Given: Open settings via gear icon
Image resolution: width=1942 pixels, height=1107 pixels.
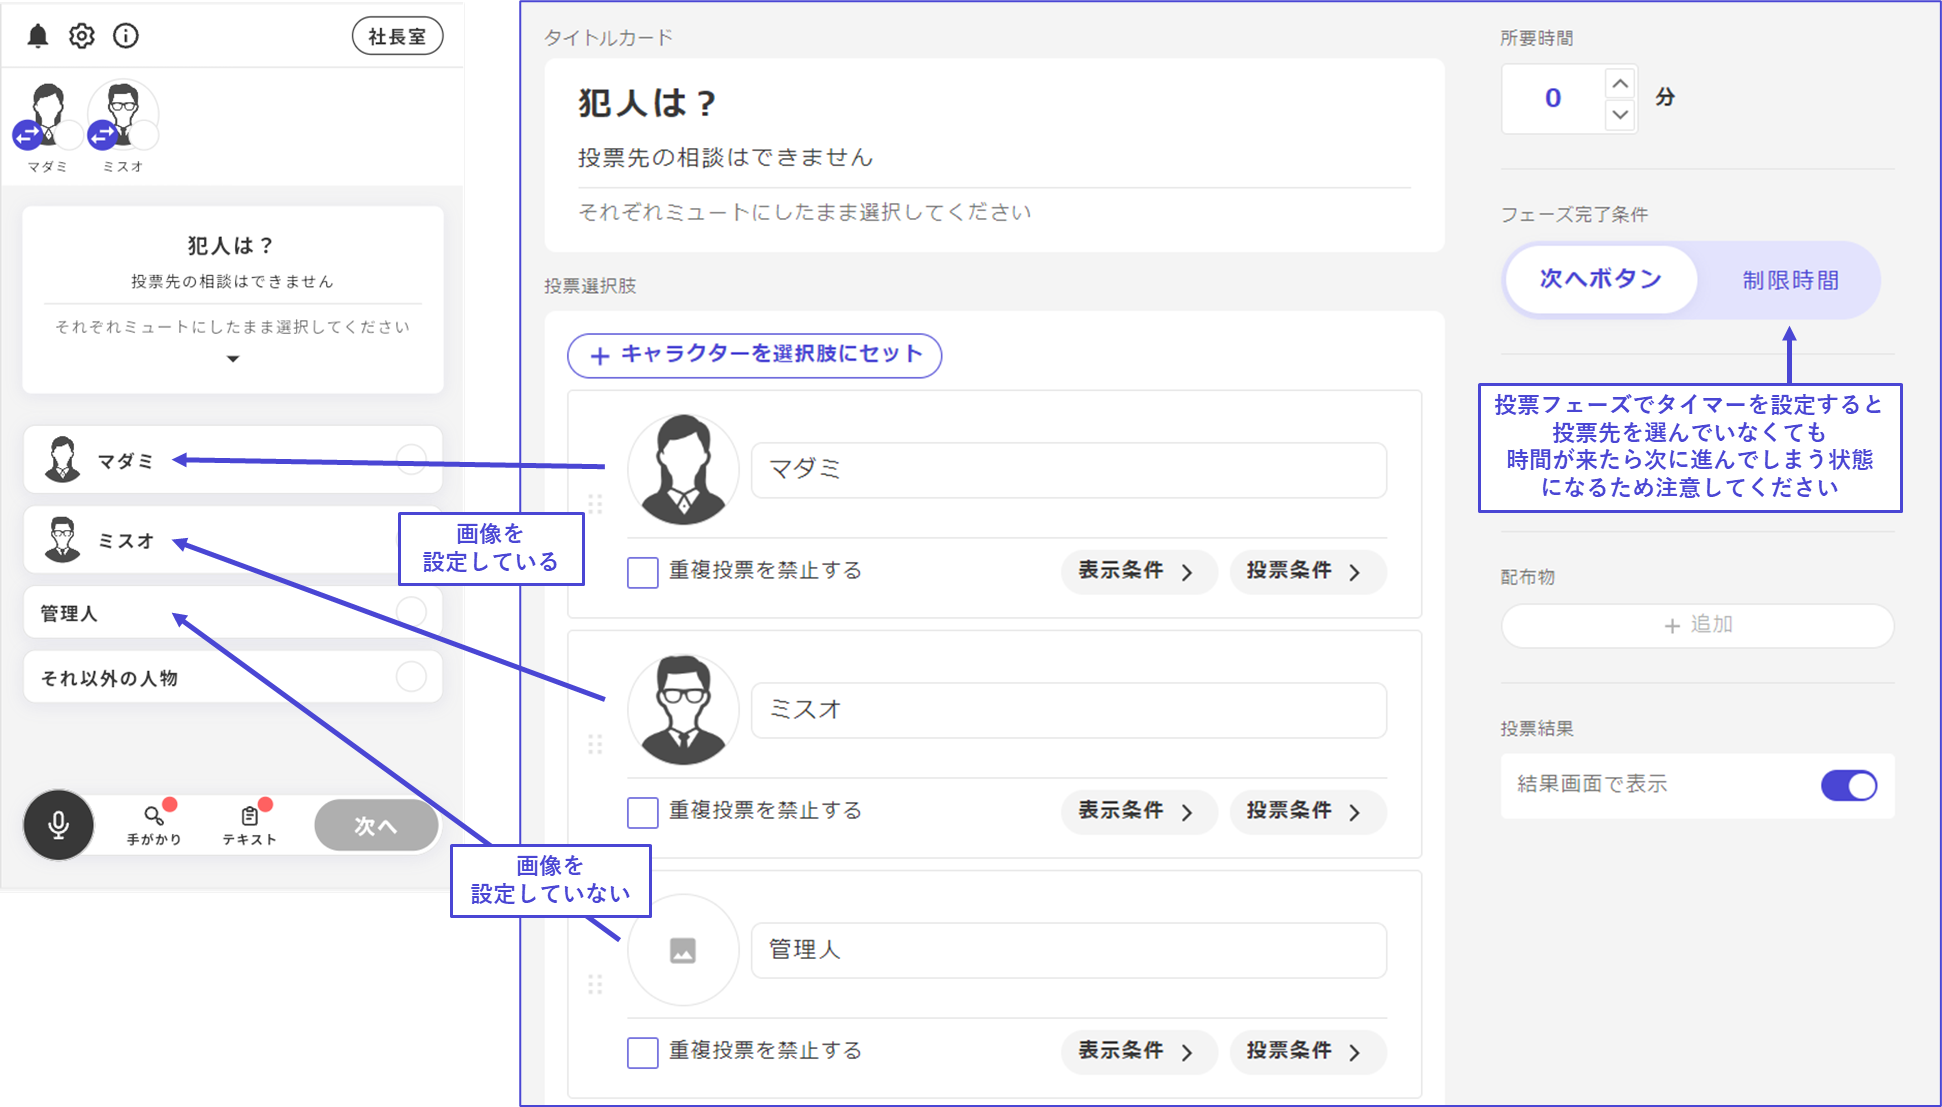Looking at the screenshot, I should pos(82,36).
